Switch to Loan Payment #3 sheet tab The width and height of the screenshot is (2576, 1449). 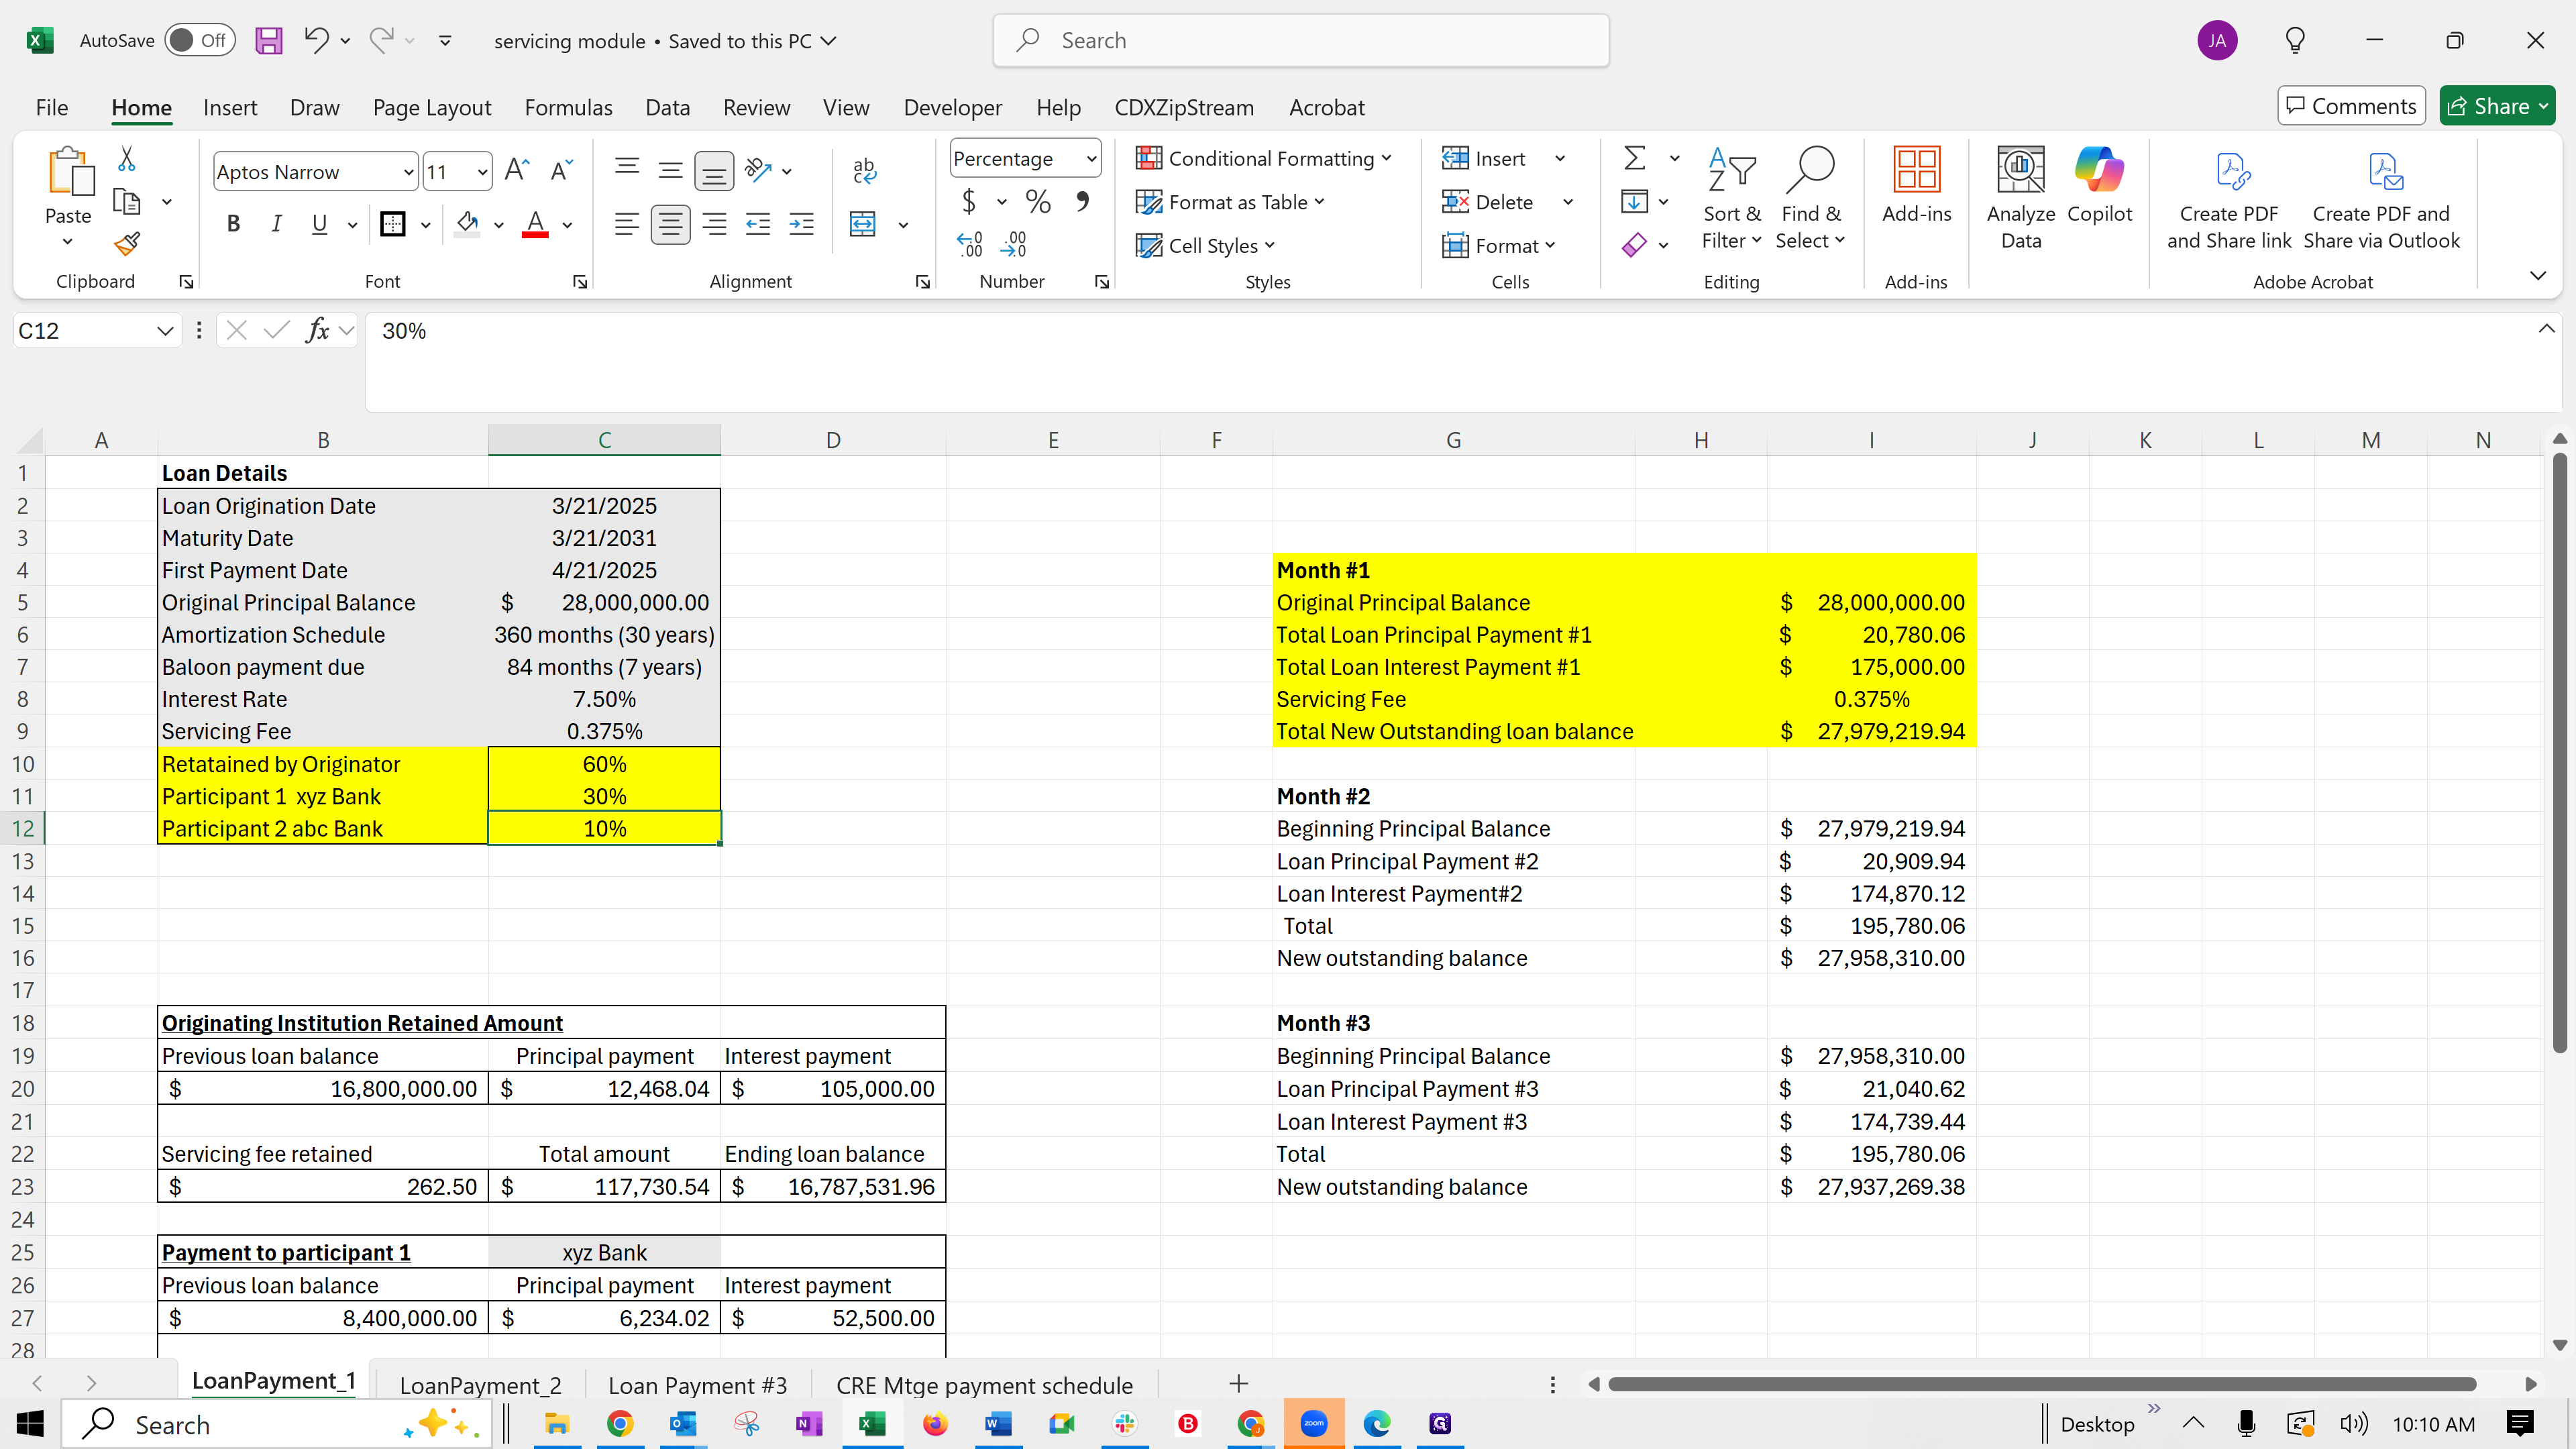(697, 1385)
